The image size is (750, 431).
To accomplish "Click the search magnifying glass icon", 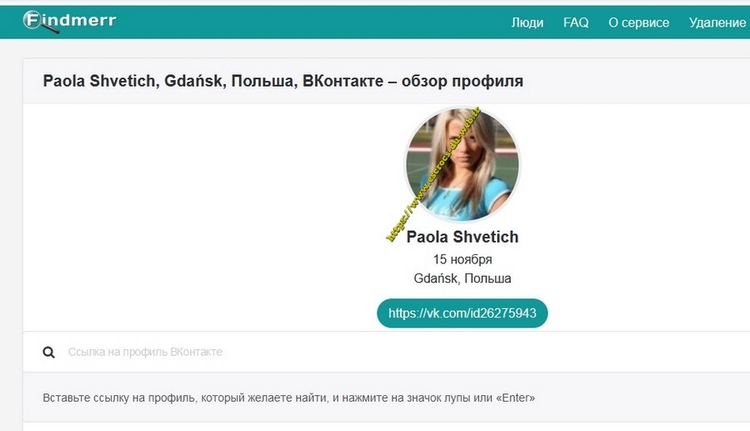I will tap(49, 352).
